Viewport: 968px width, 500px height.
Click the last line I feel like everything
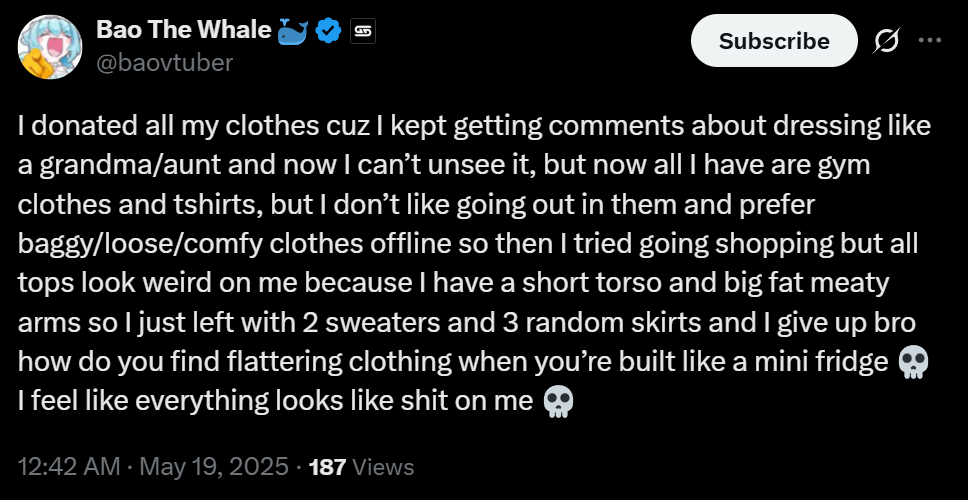296,402
